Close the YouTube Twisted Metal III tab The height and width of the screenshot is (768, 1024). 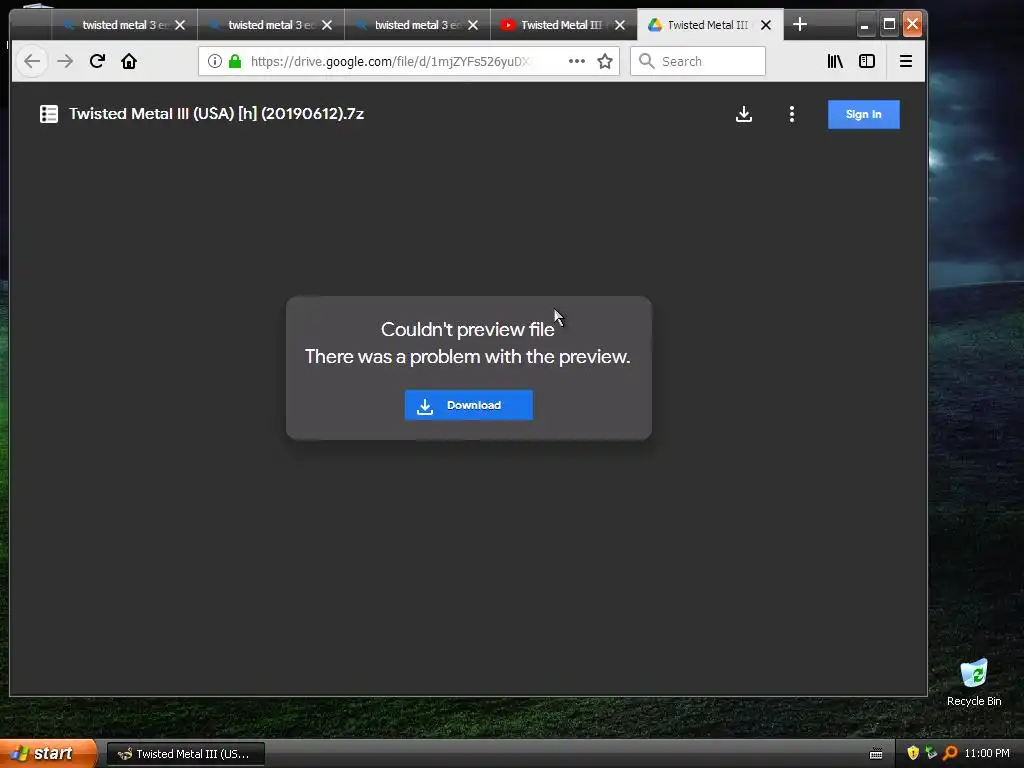(x=620, y=25)
